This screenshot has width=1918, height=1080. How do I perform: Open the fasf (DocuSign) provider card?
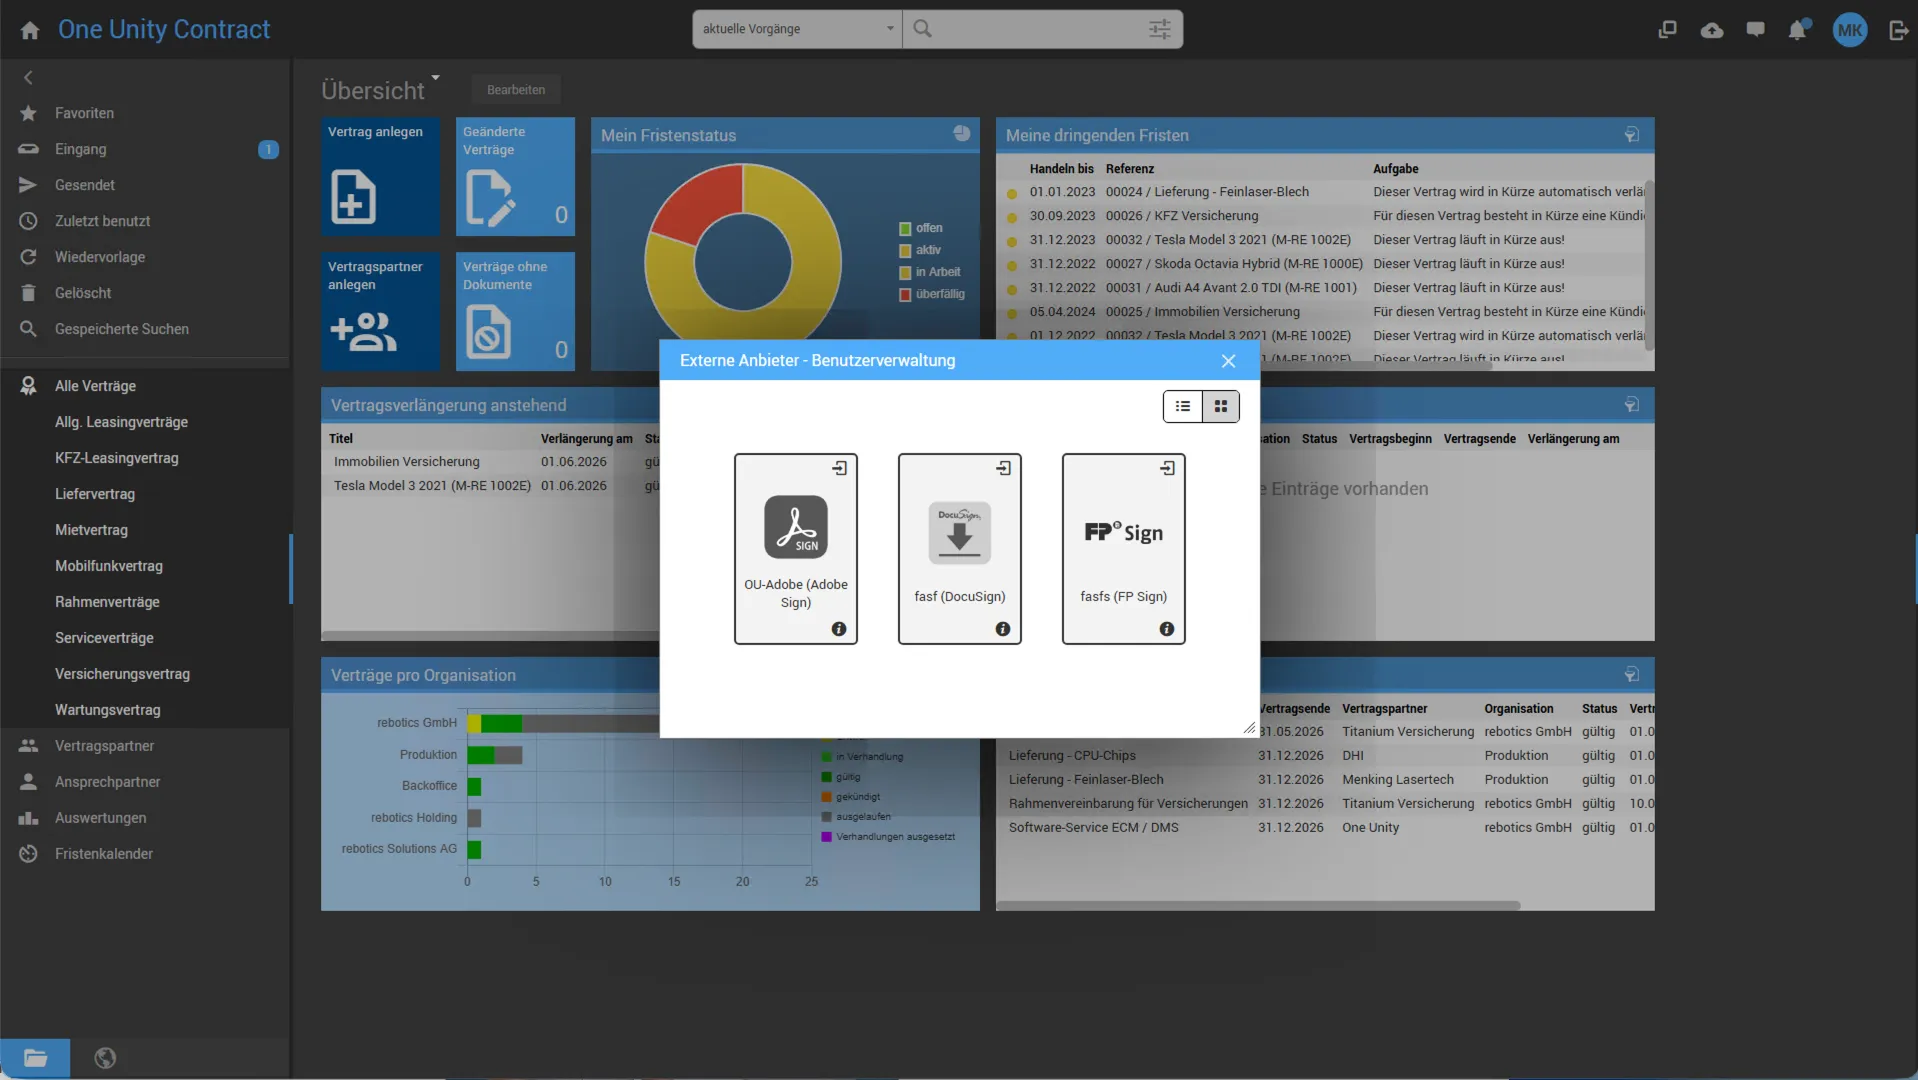tap(959, 548)
